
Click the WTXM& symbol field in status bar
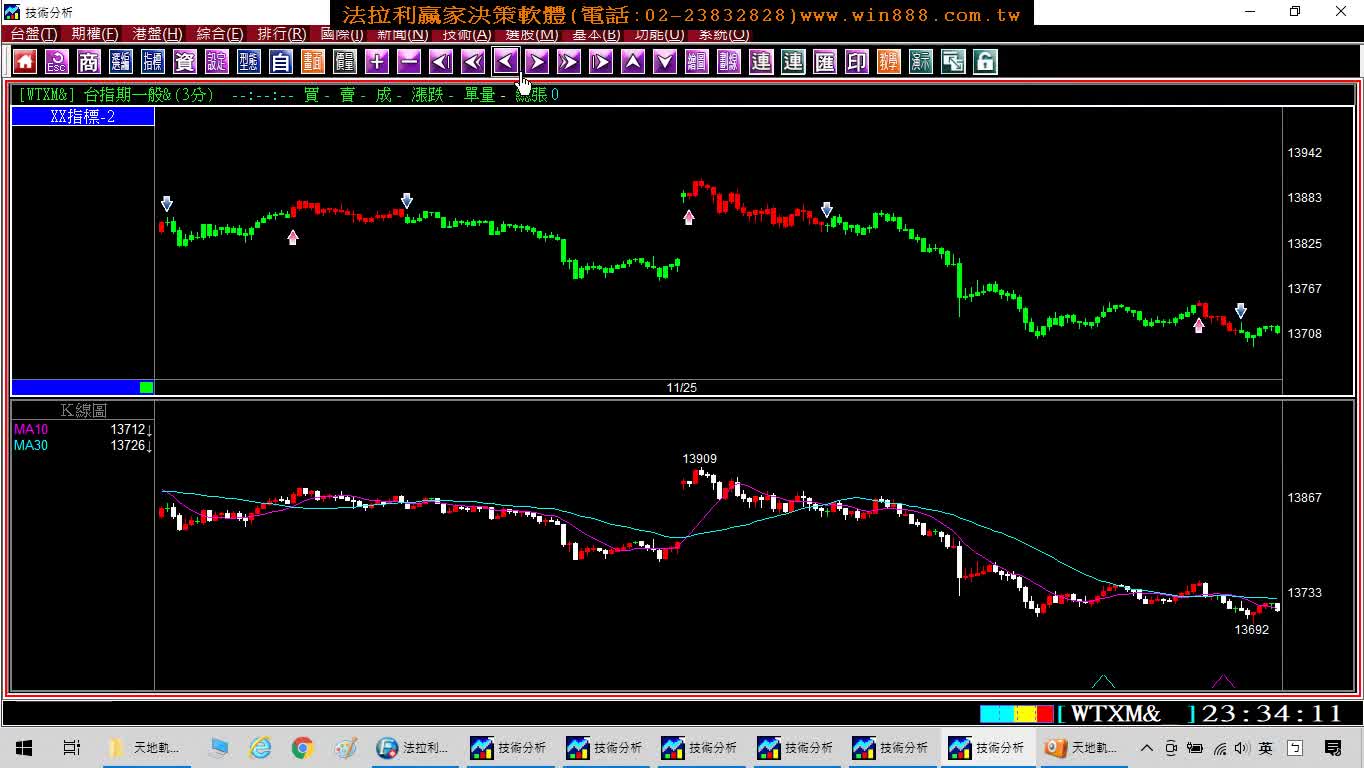coord(1126,714)
